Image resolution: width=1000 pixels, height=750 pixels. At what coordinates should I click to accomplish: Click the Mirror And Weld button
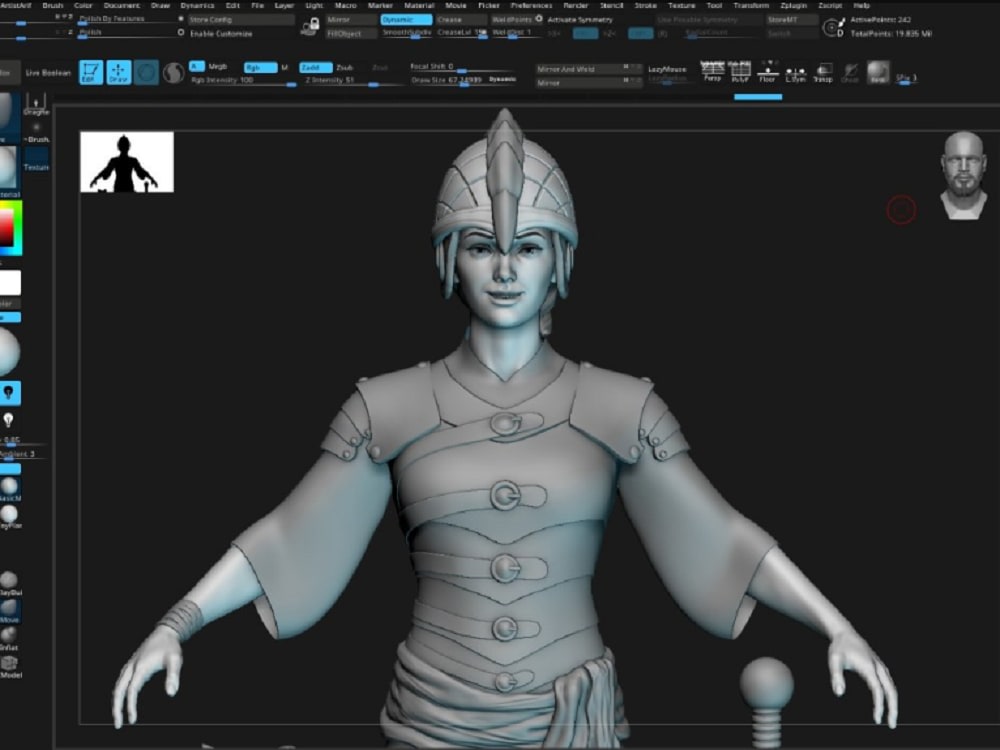(588, 68)
